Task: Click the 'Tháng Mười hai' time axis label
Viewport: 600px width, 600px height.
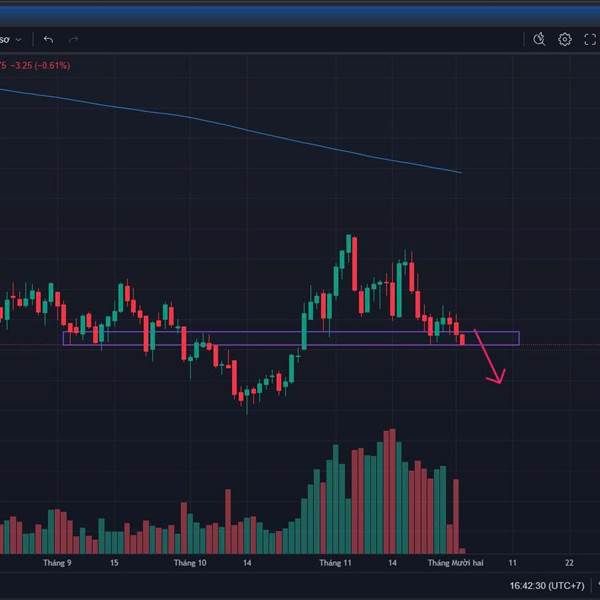Action: [x=455, y=563]
